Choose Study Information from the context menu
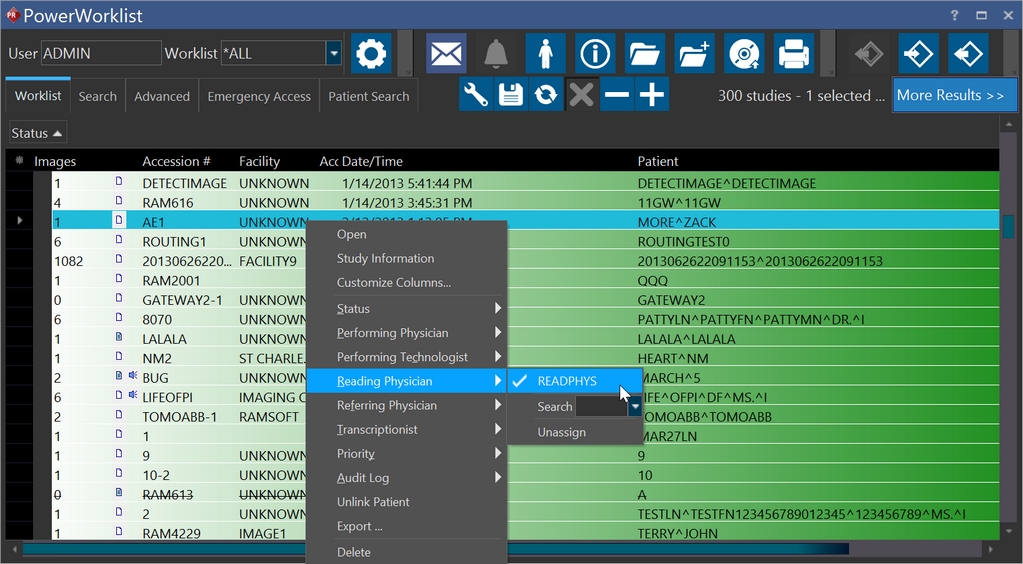1023x564 pixels. click(x=385, y=258)
